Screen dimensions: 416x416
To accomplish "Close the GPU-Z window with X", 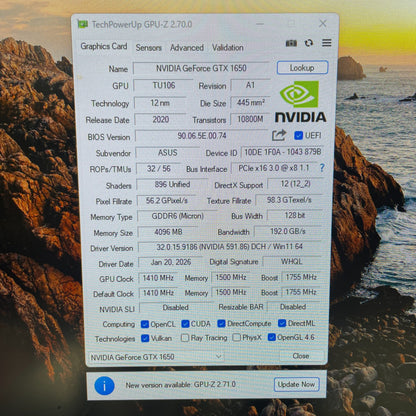I will pyautogui.click(x=323, y=23).
